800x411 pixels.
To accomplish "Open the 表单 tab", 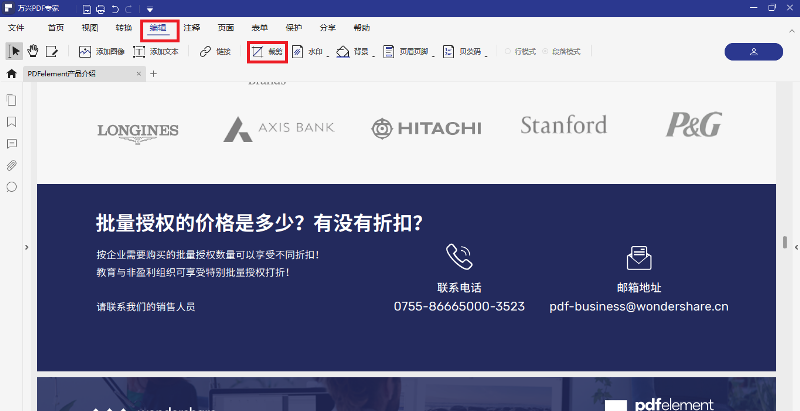I will point(260,28).
